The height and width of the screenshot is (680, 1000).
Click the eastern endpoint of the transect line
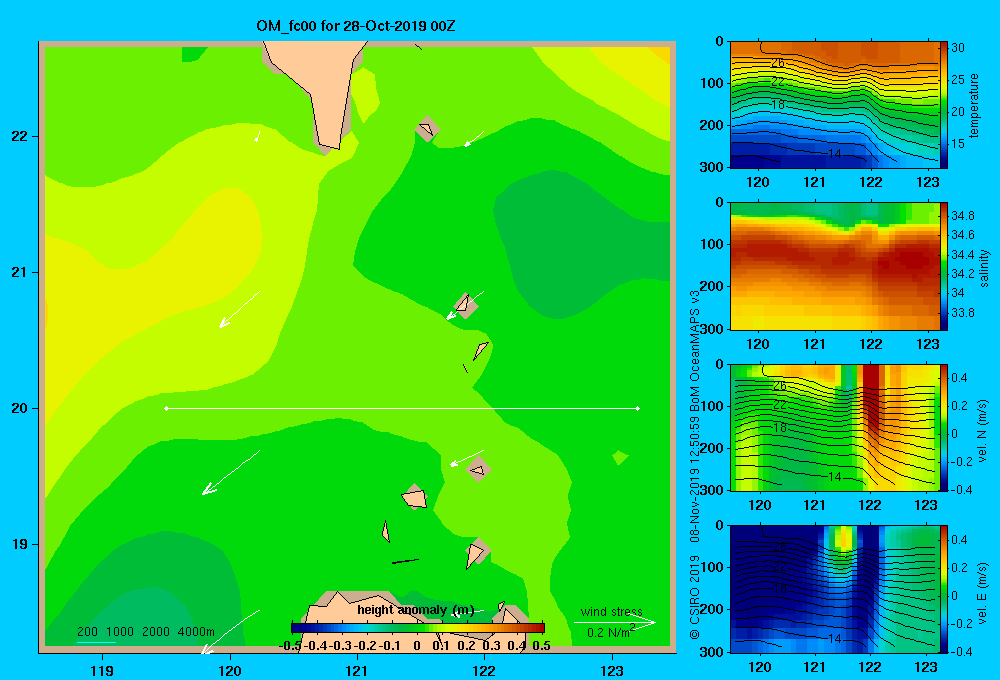pyautogui.click(x=638, y=408)
